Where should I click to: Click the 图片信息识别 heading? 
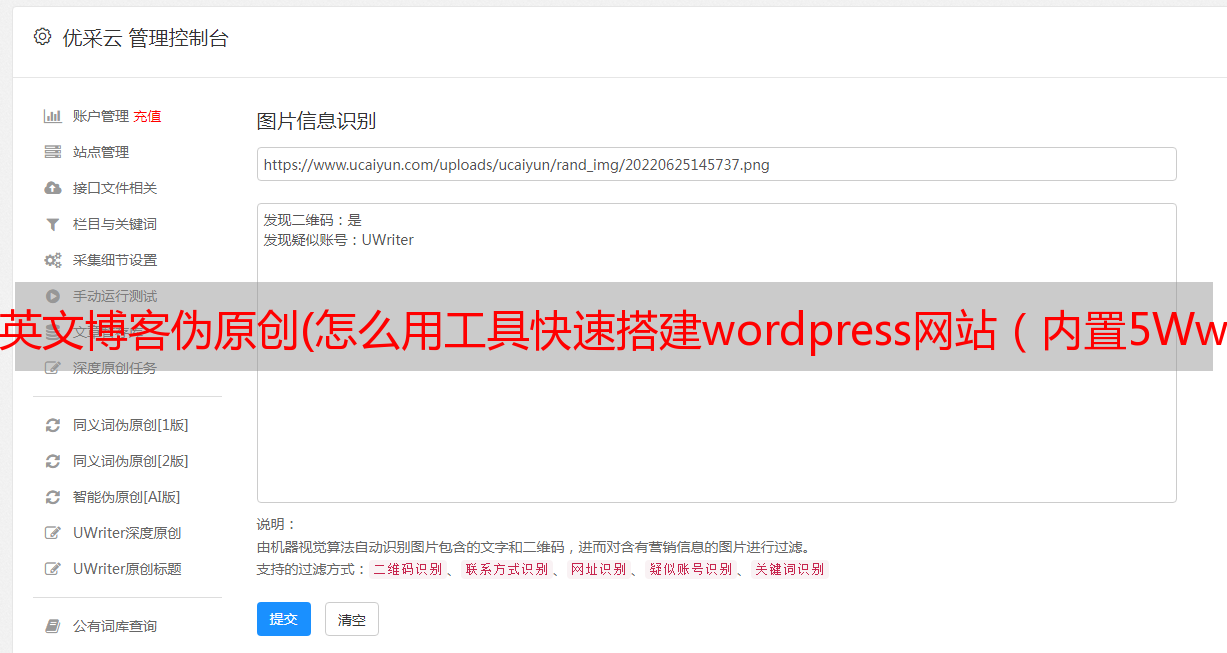pos(316,121)
